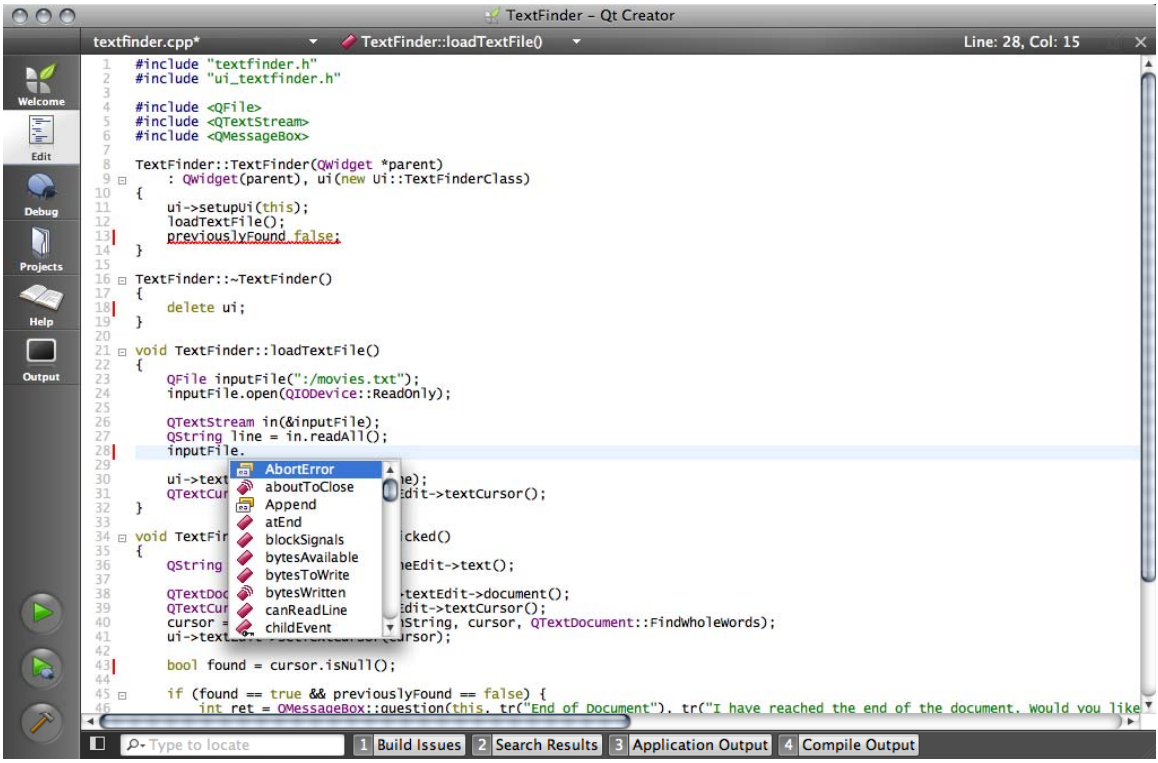Open the TextFinder::loadTextFile() symbol dropdown
This screenshot has width=1158, height=763.
[x=576, y=42]
